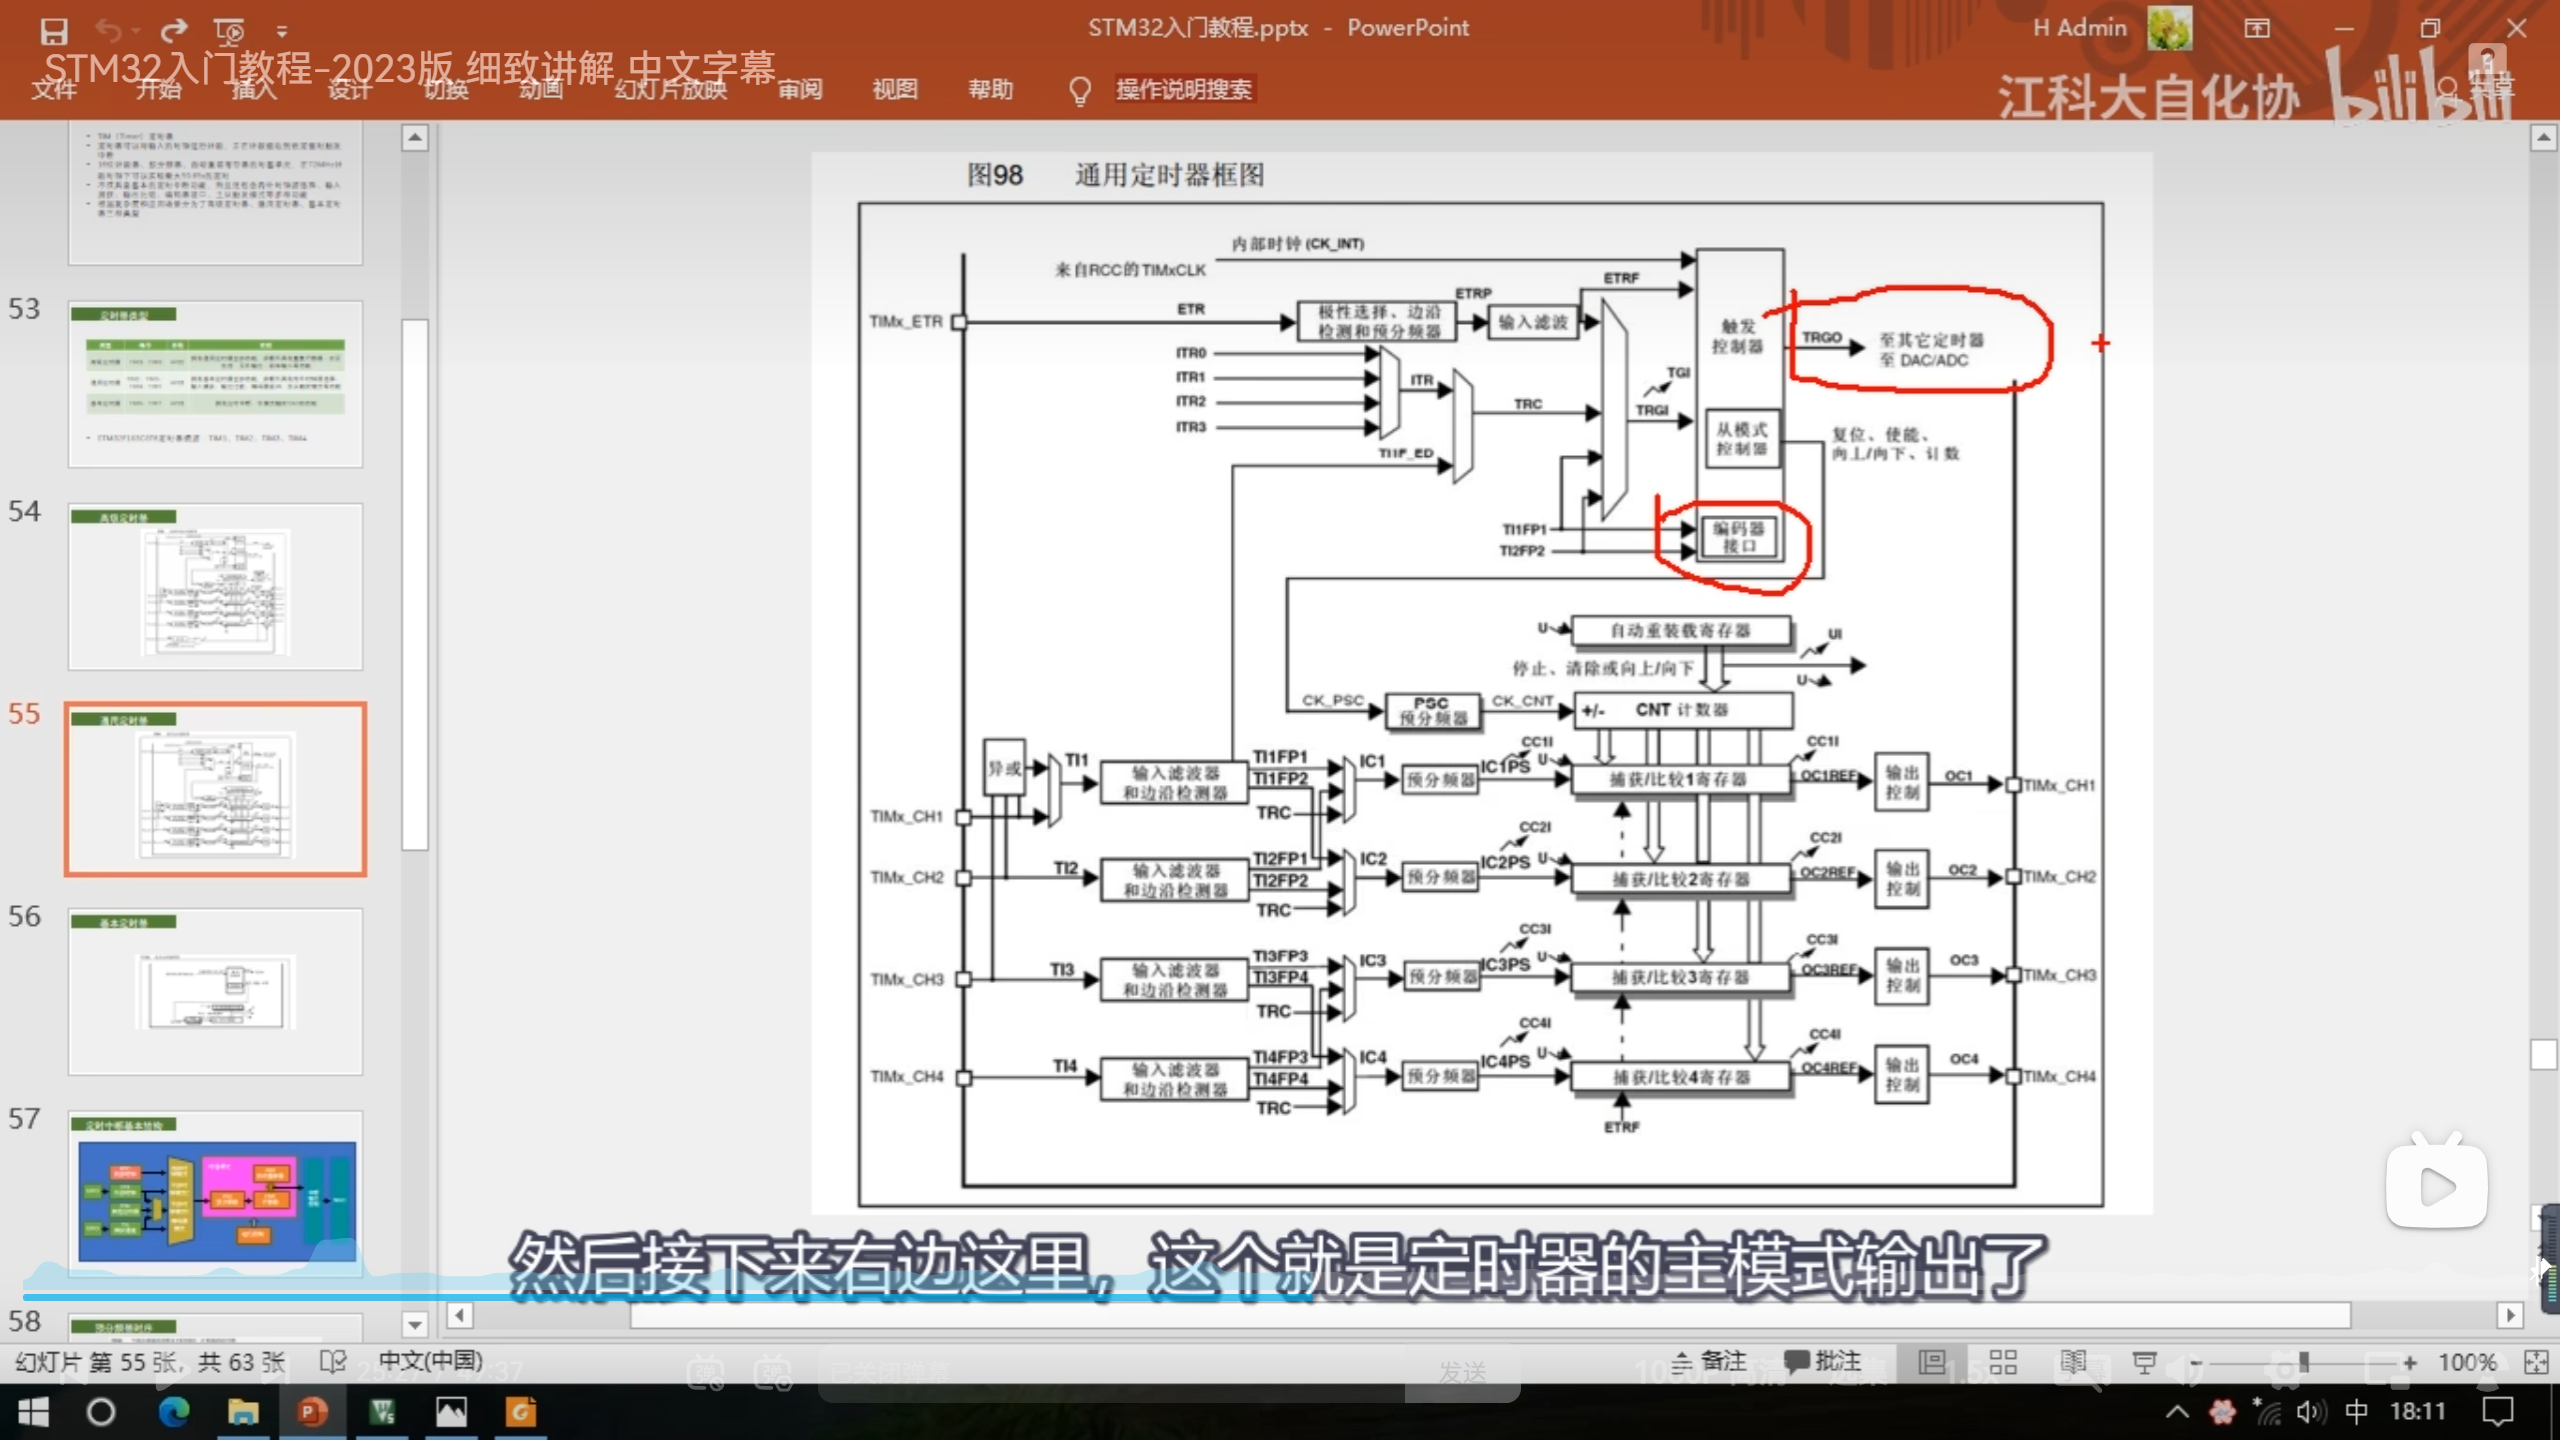The width and height of the screenshot is (2560, 1440).
Task: Toggle the 备注 notes pane
Action: [1709, 1362]
